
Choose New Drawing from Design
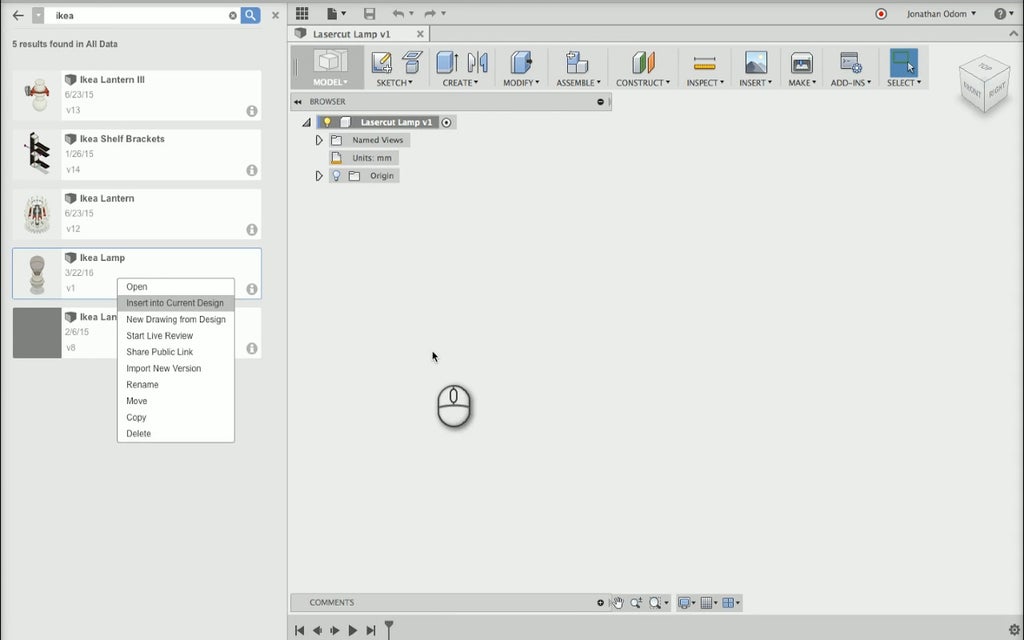tap(176, 319)
